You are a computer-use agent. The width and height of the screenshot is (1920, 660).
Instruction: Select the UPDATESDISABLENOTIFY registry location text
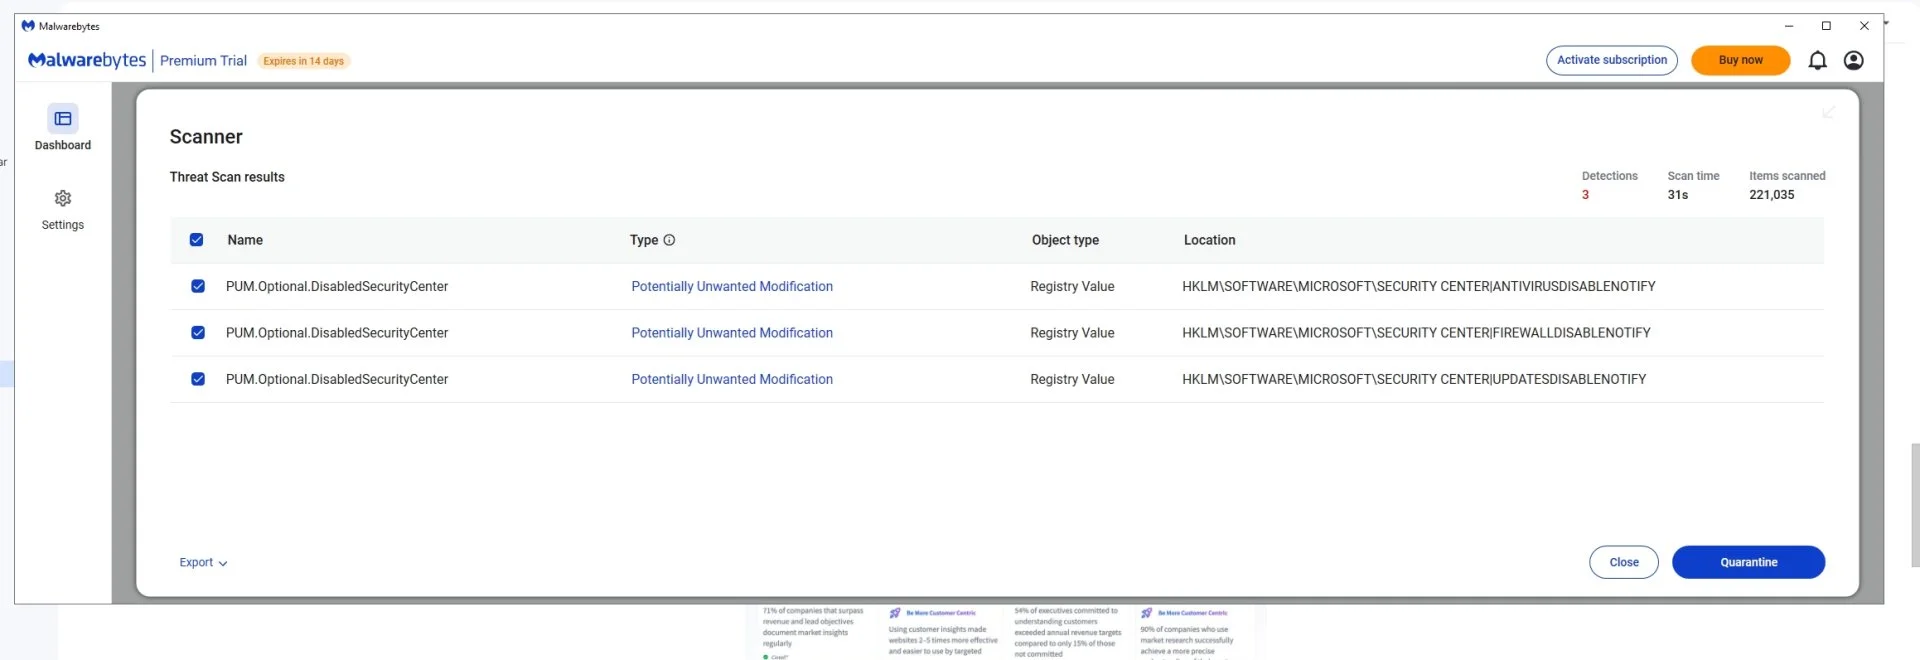point(1414,379)
